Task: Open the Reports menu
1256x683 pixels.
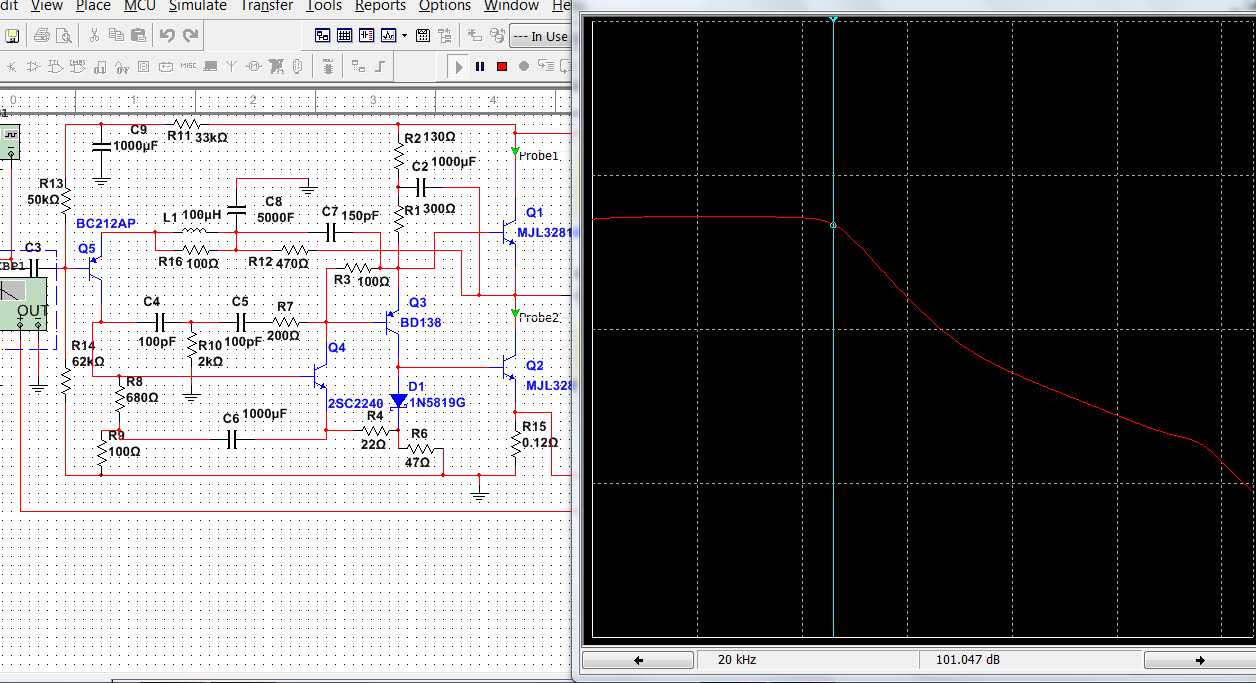Action: 380,6
